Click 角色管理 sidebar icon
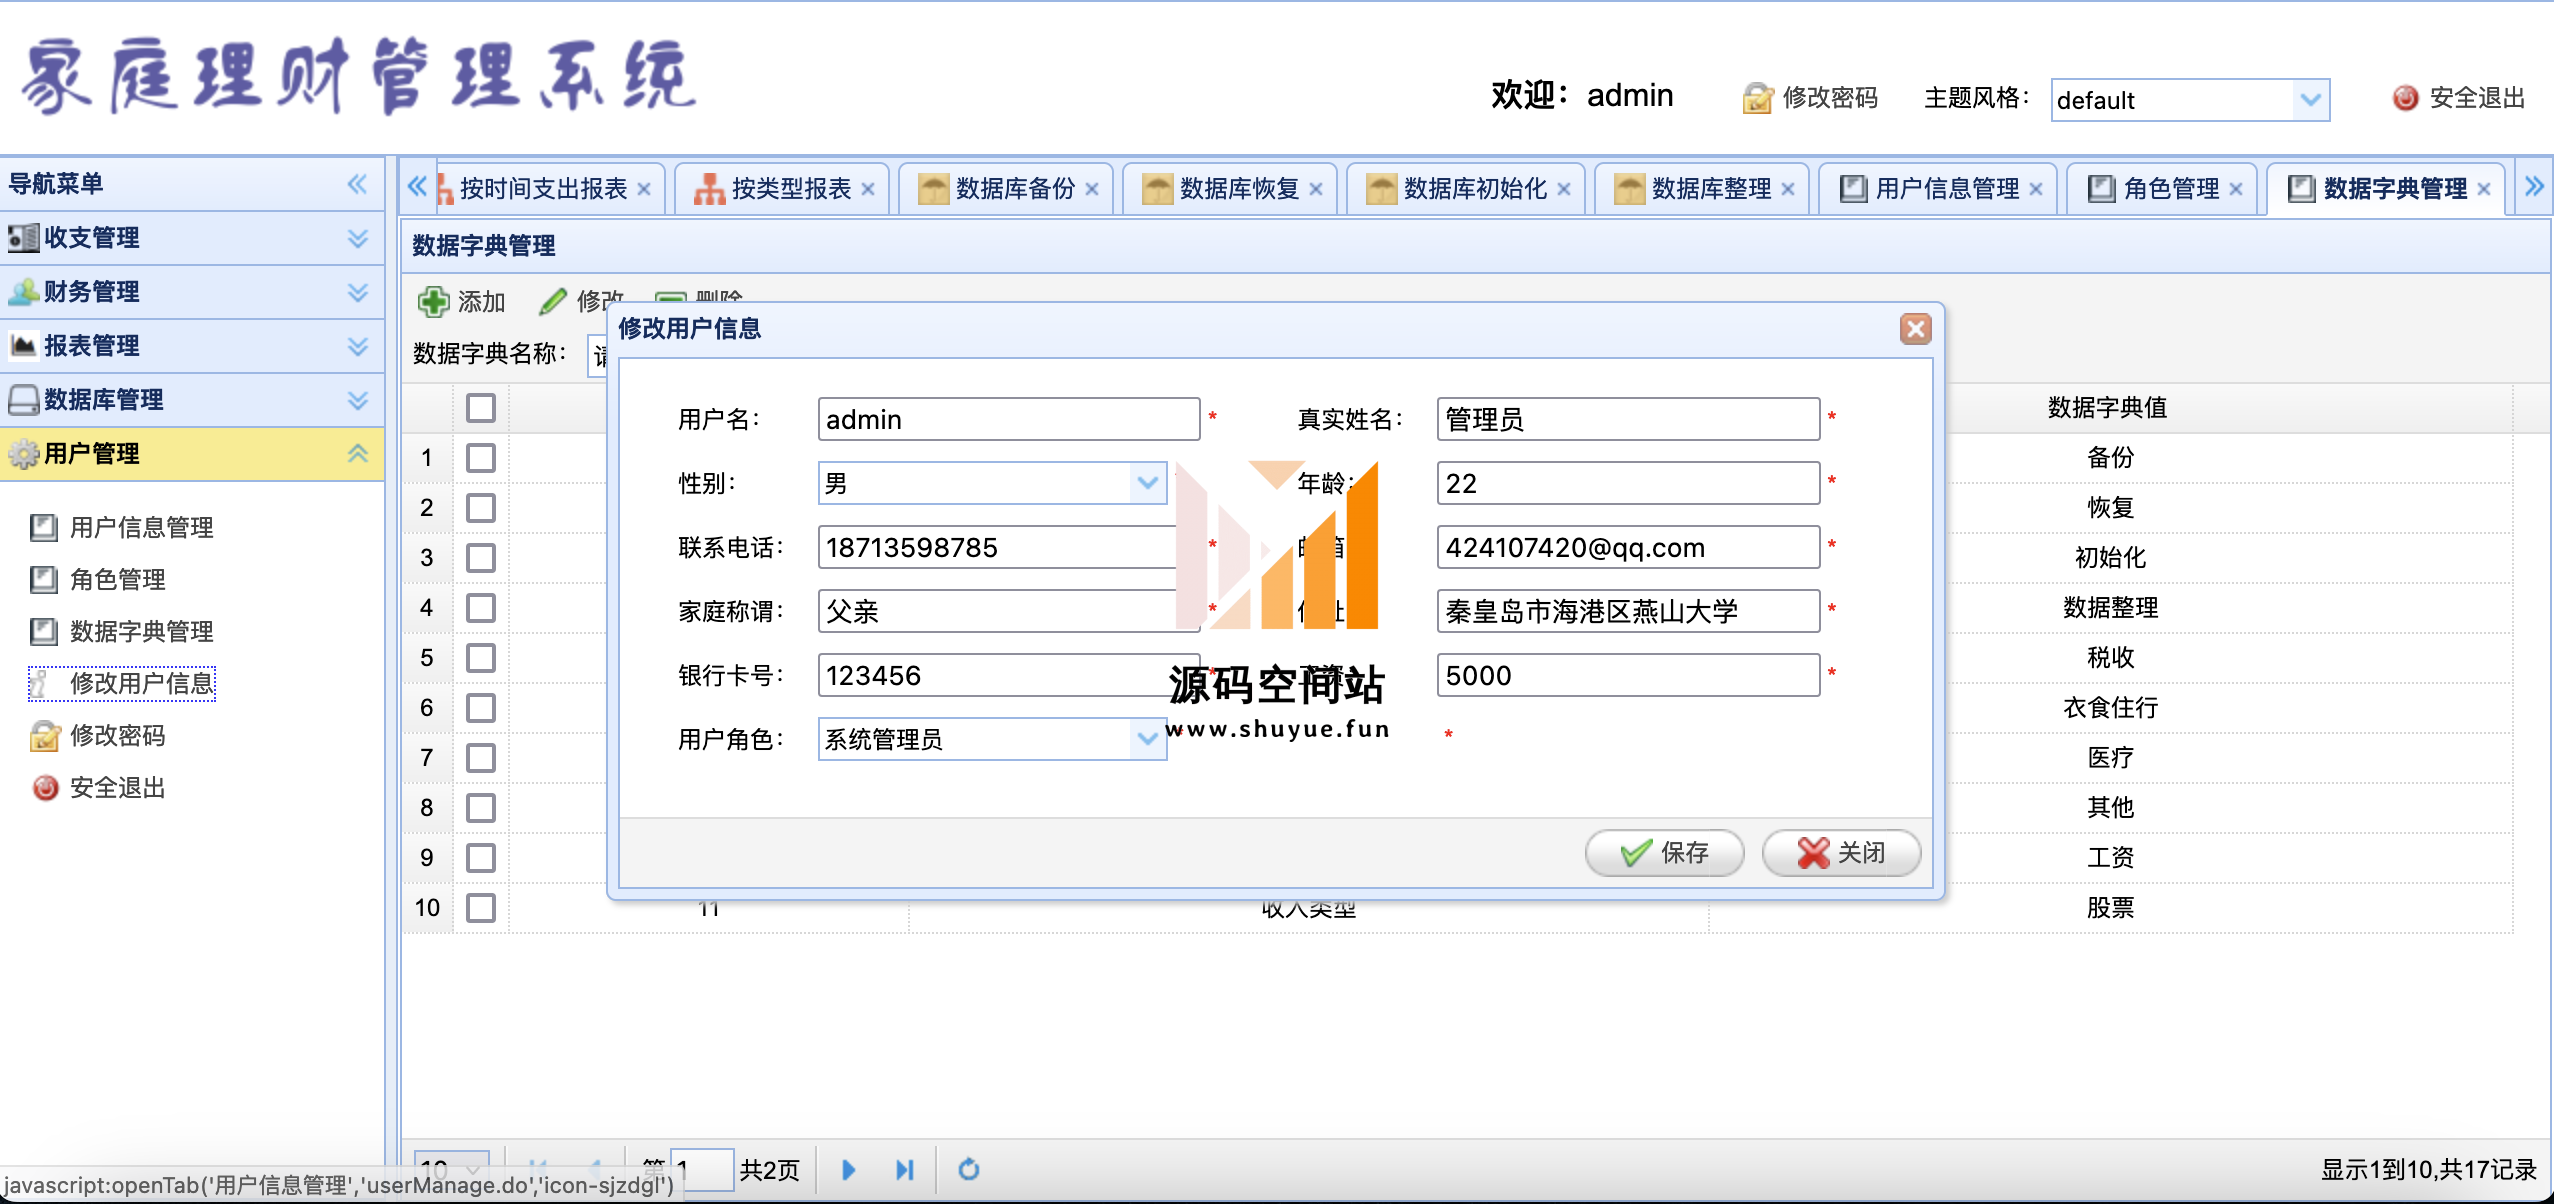This screenshot has height=1204, width=2554. pos(43,579)
